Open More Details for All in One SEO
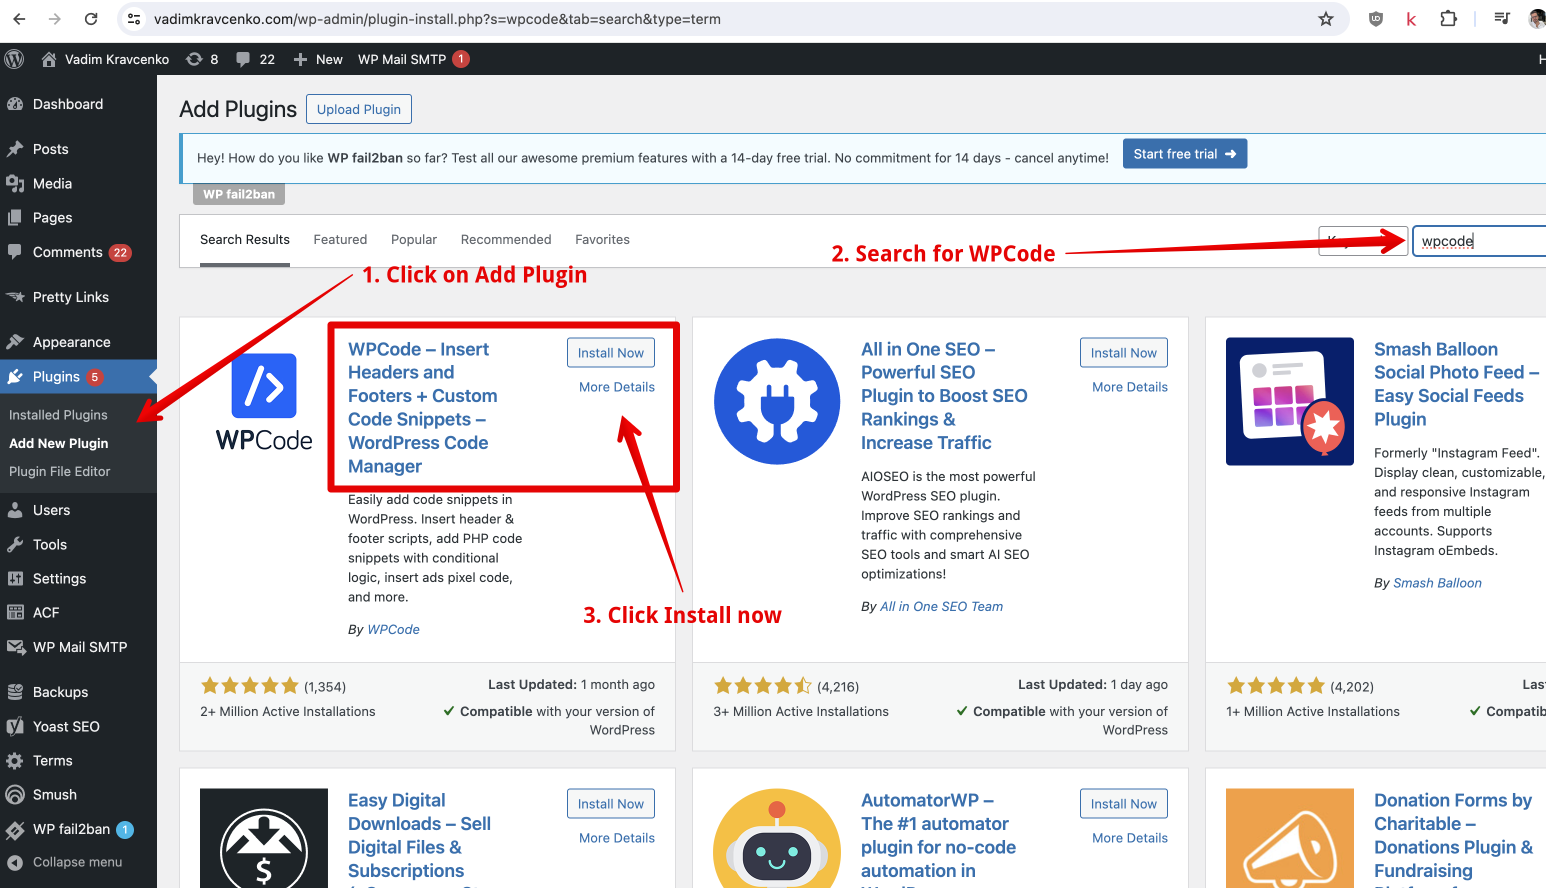The image size is (1546, 888). (x=1128, y=387)
